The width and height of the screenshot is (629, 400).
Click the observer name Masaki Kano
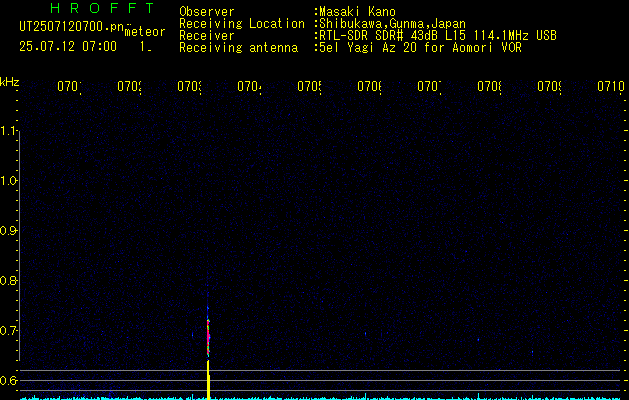click(357, 12)
